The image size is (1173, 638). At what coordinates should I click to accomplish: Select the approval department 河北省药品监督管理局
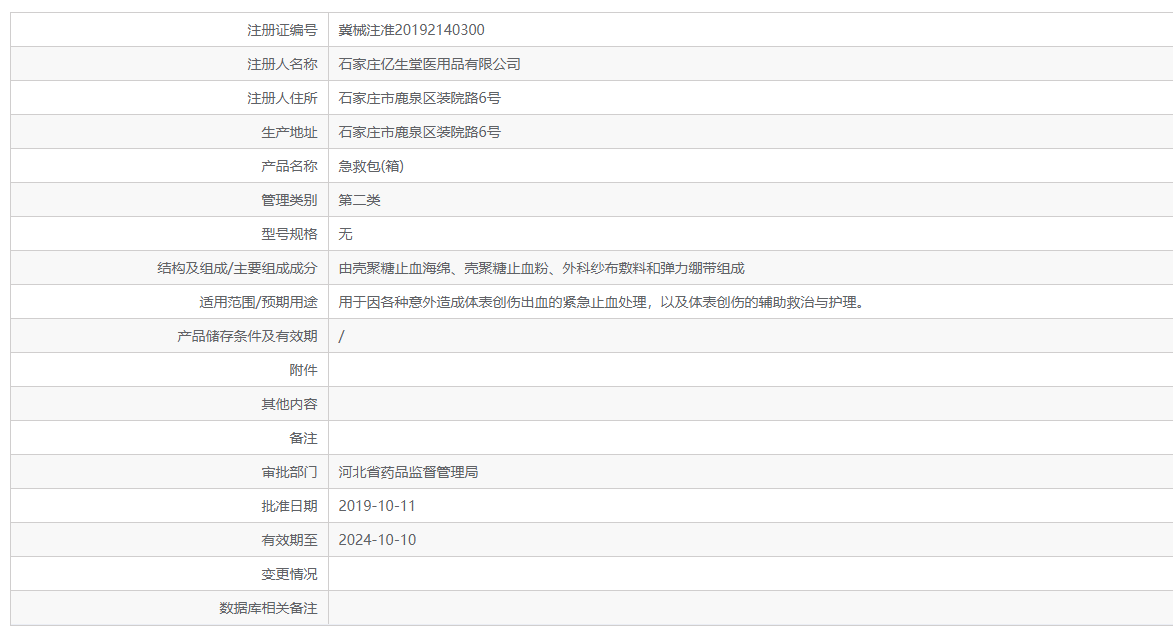(408, 472)
